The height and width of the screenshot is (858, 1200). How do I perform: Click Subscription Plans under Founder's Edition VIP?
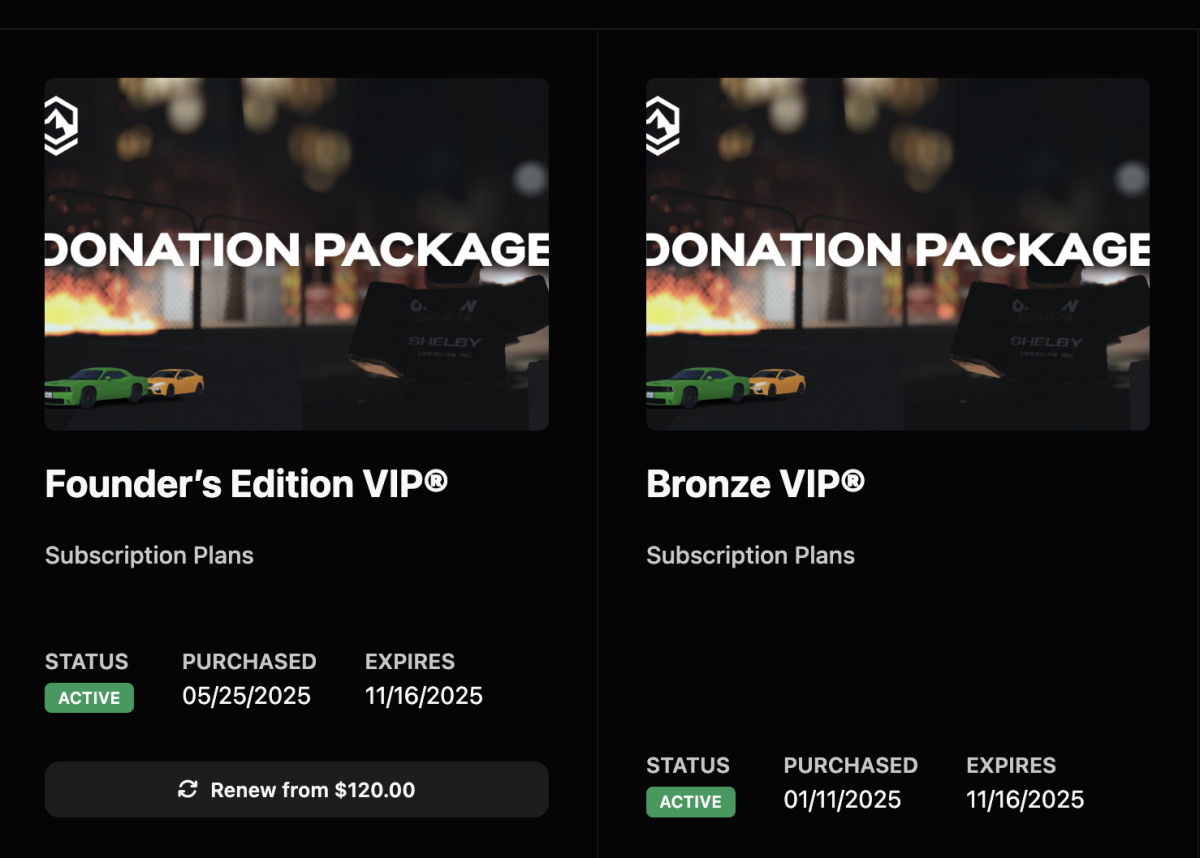149,556
